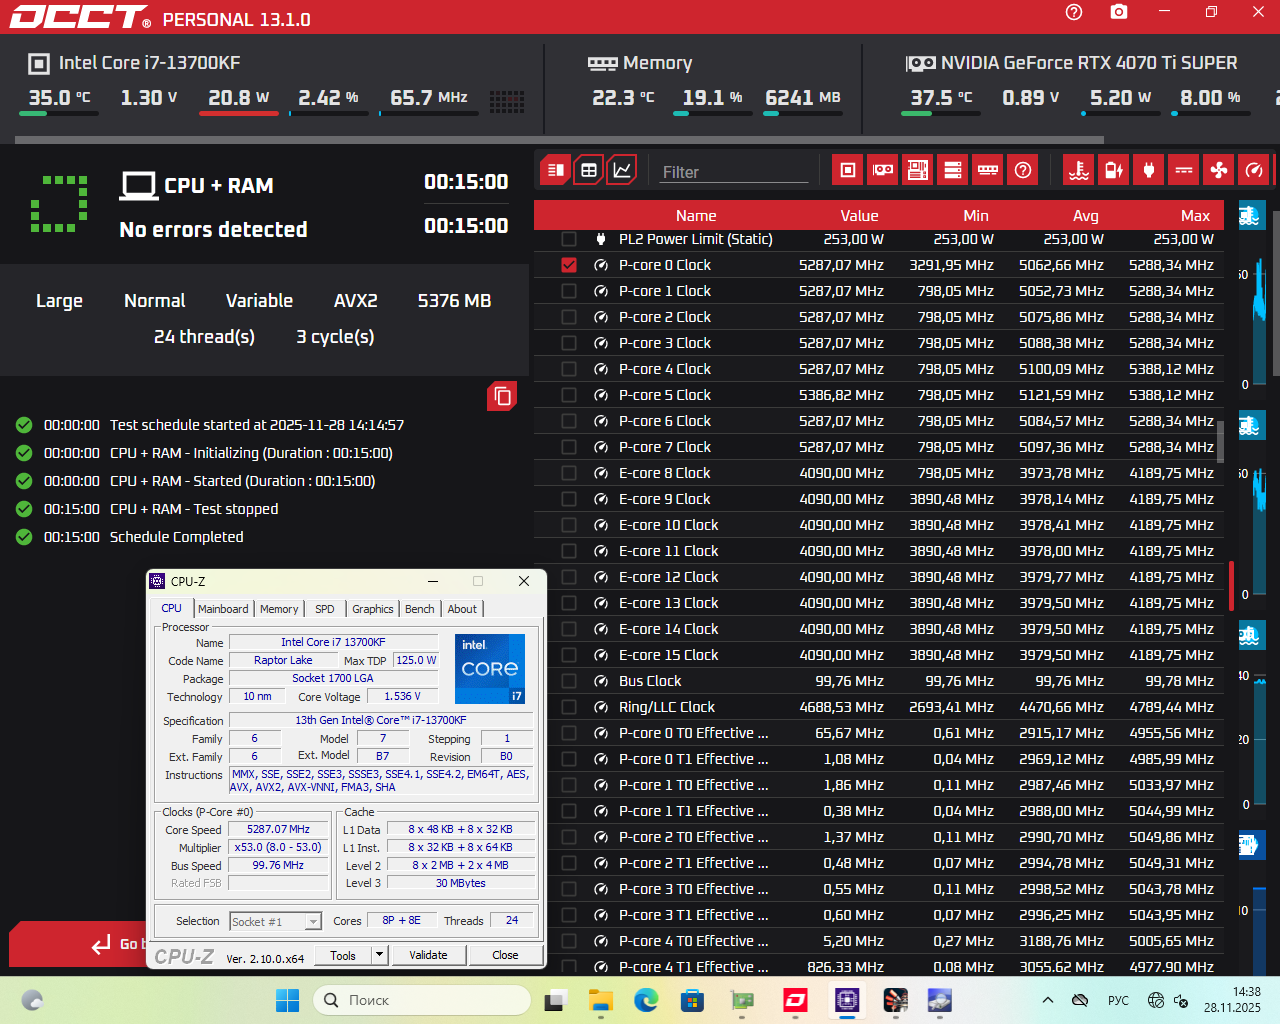This screenshot has height=1024, width=1280.
Task: Click the "No errors detected" status text
Action: pos(213,229)
